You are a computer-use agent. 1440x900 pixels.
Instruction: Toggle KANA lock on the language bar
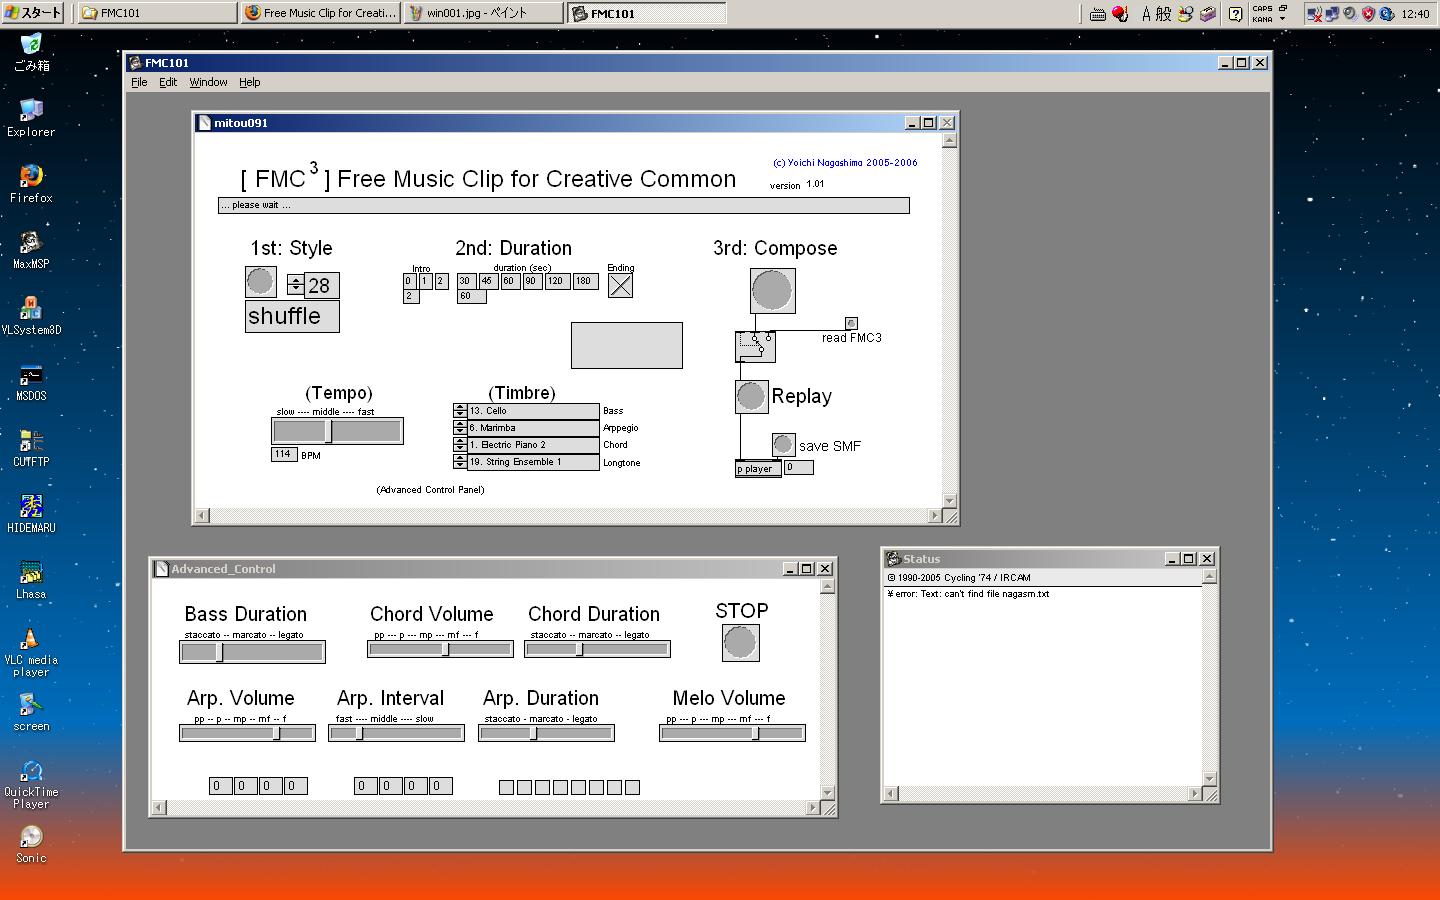tap(1263, 19)
